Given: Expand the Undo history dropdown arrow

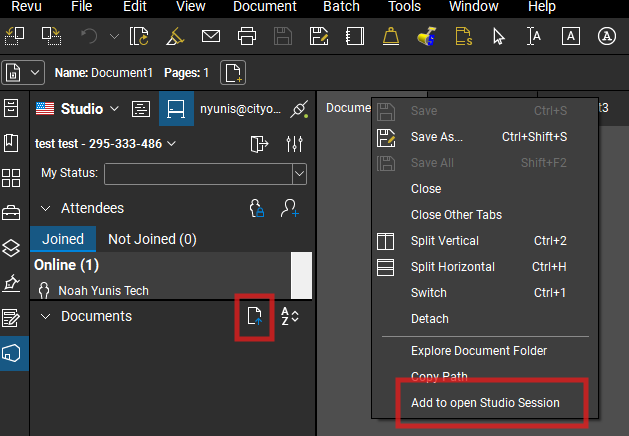Looking at the screenshot, I should click(x=114, y=37).
